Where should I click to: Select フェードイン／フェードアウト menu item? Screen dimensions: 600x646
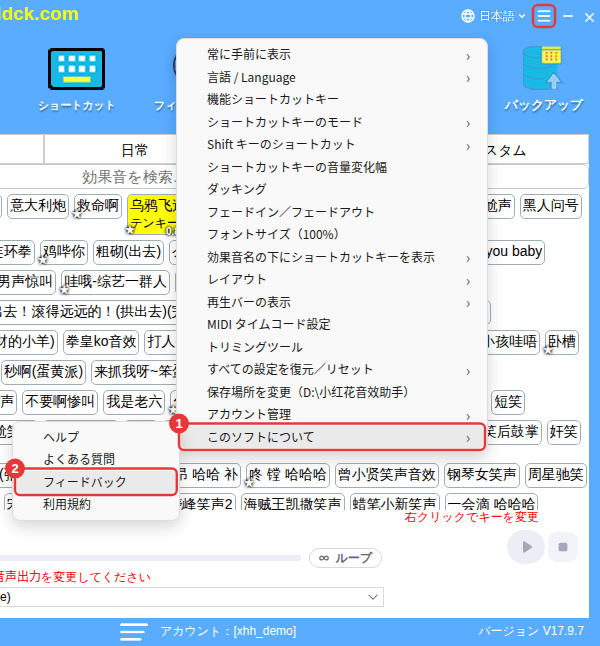[333, 212]
